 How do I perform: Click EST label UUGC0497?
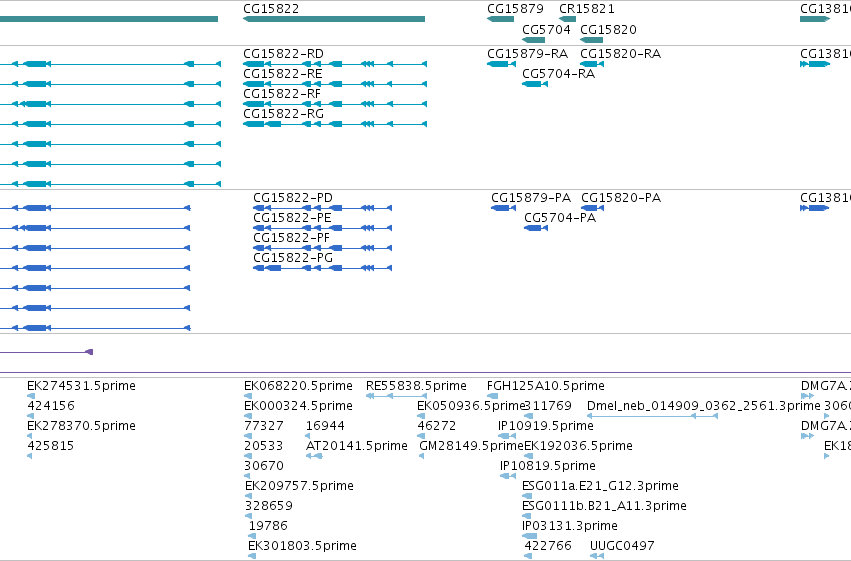tap(622, 546)
